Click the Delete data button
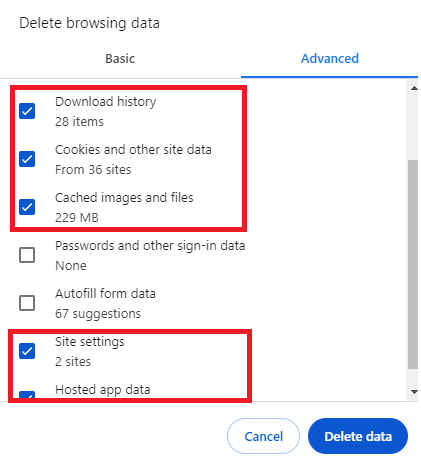Image resolution: width=421 pixels, height=465 pixels. click(x=358, y=436)
